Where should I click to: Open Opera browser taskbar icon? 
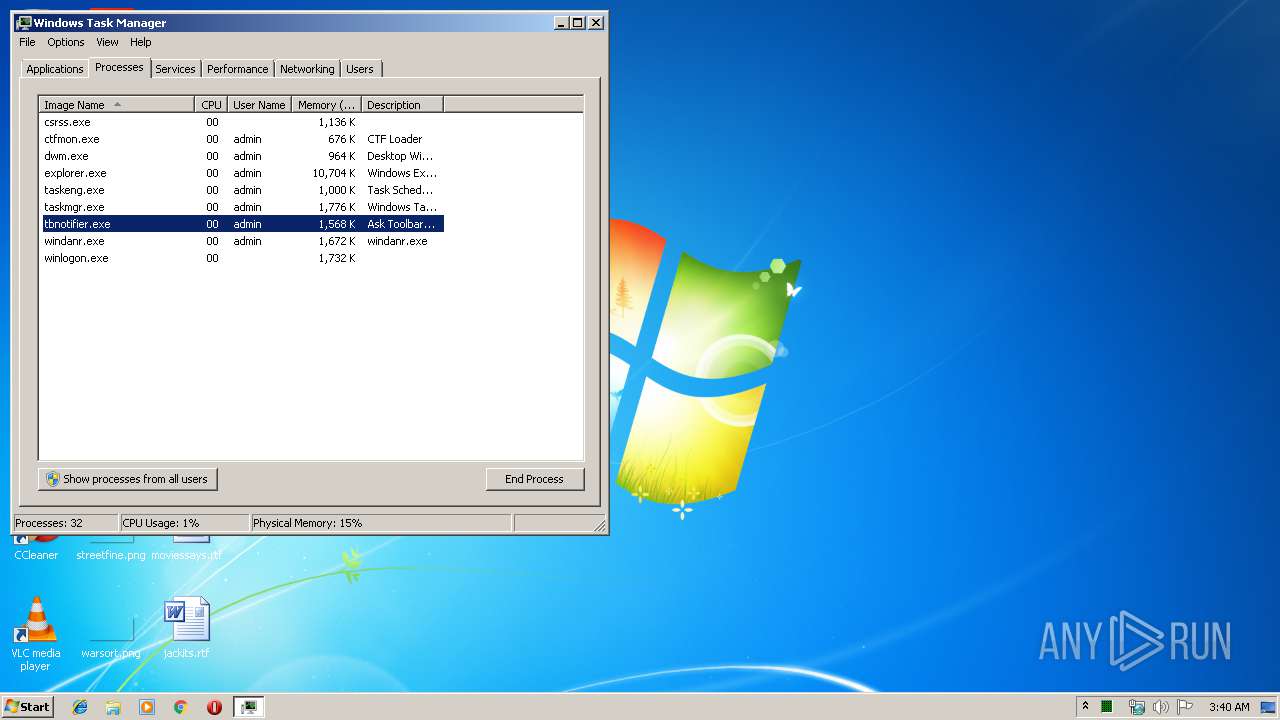tap(214, 707)
